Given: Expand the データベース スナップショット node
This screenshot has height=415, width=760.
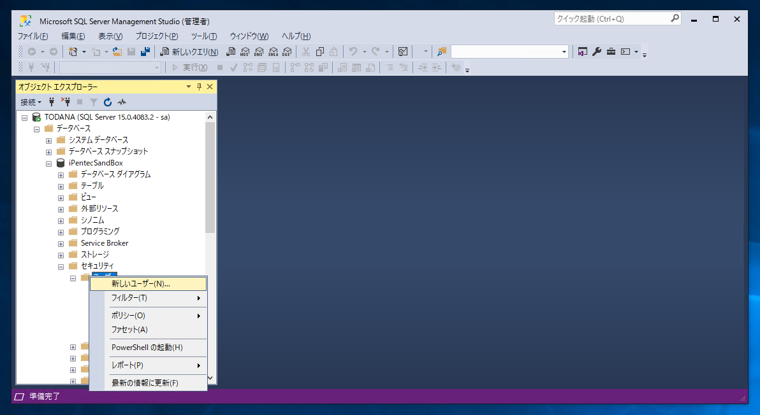Looking at the screenshot, I should point(49,152).
